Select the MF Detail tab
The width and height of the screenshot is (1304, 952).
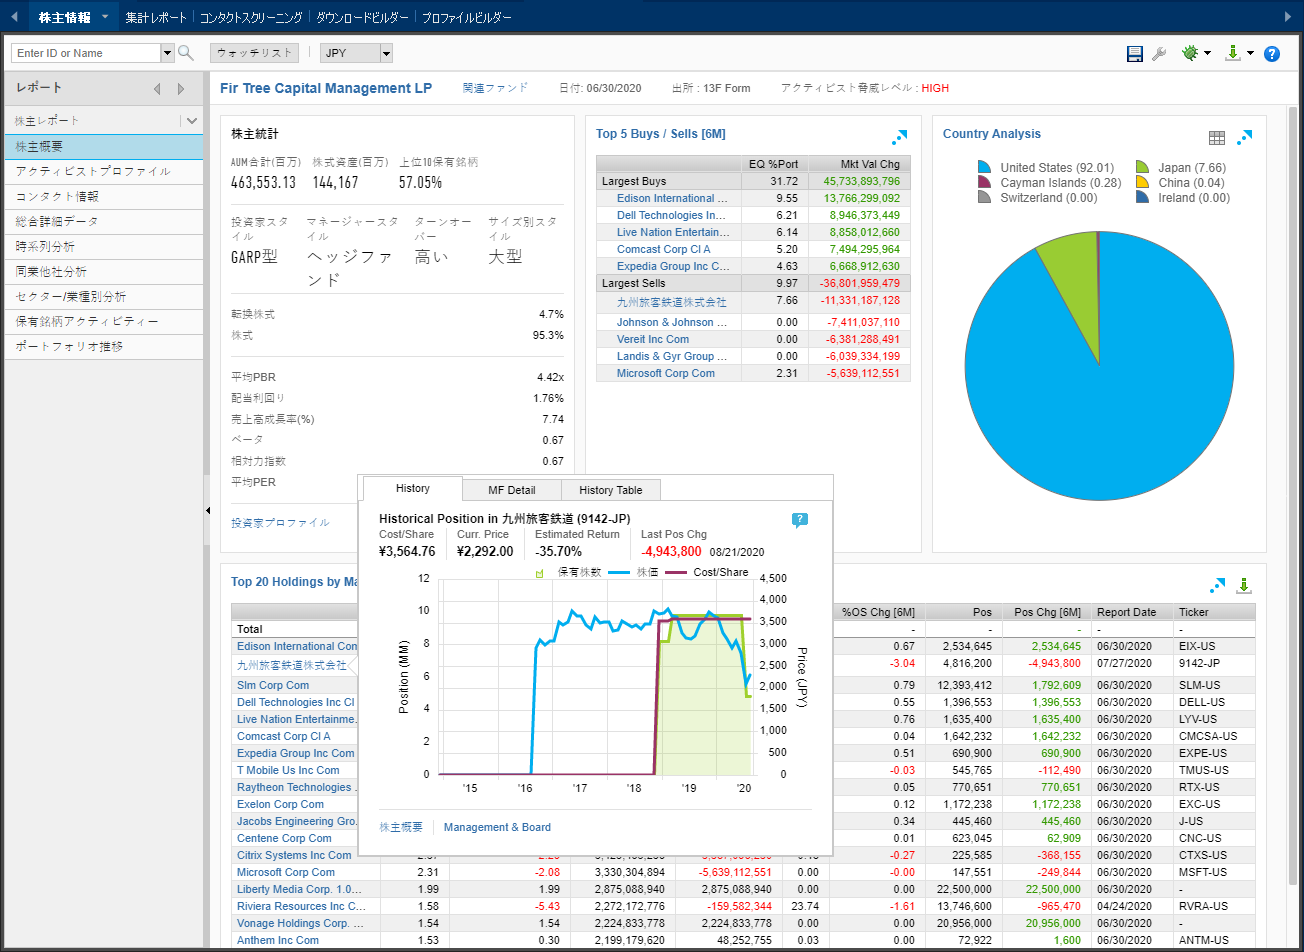pyautogui.click(x=512, y=490)
